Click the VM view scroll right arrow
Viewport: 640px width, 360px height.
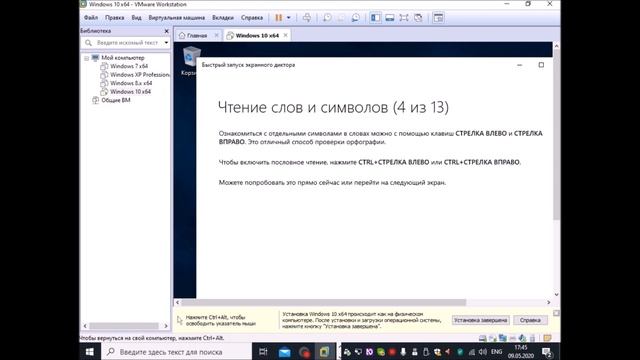click(549, 302)
